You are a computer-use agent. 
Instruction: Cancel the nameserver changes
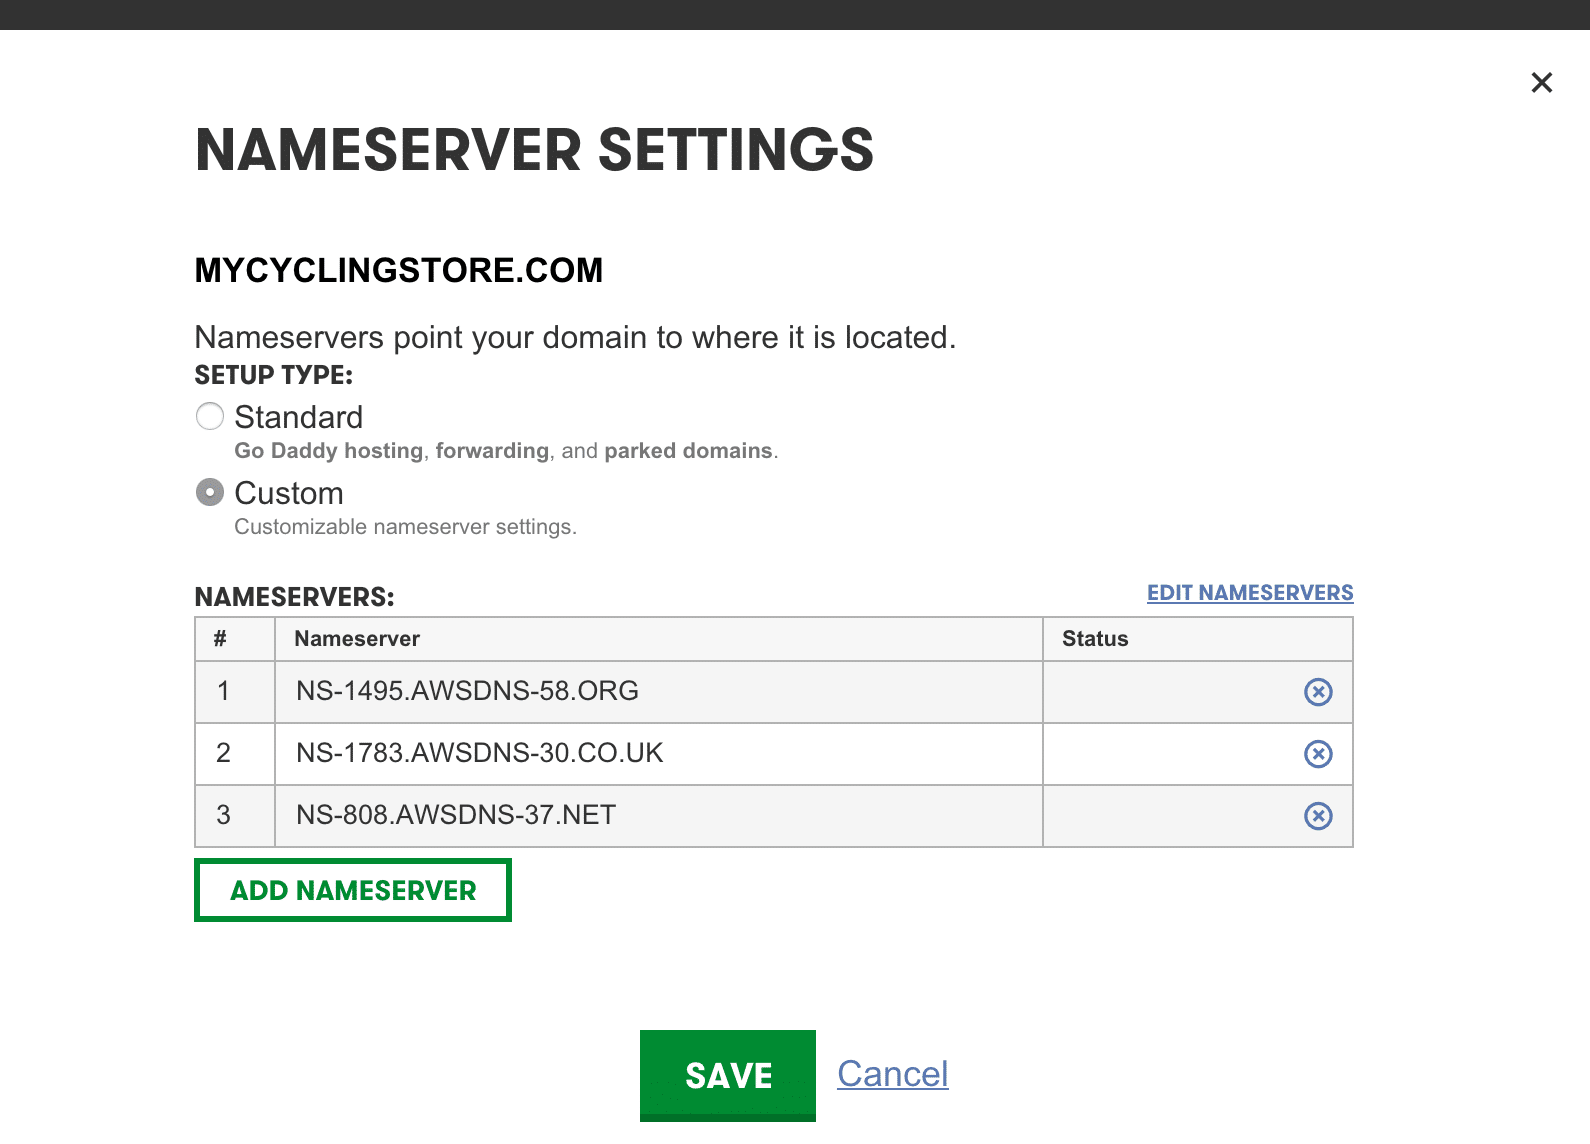(x=892, y=1074)
